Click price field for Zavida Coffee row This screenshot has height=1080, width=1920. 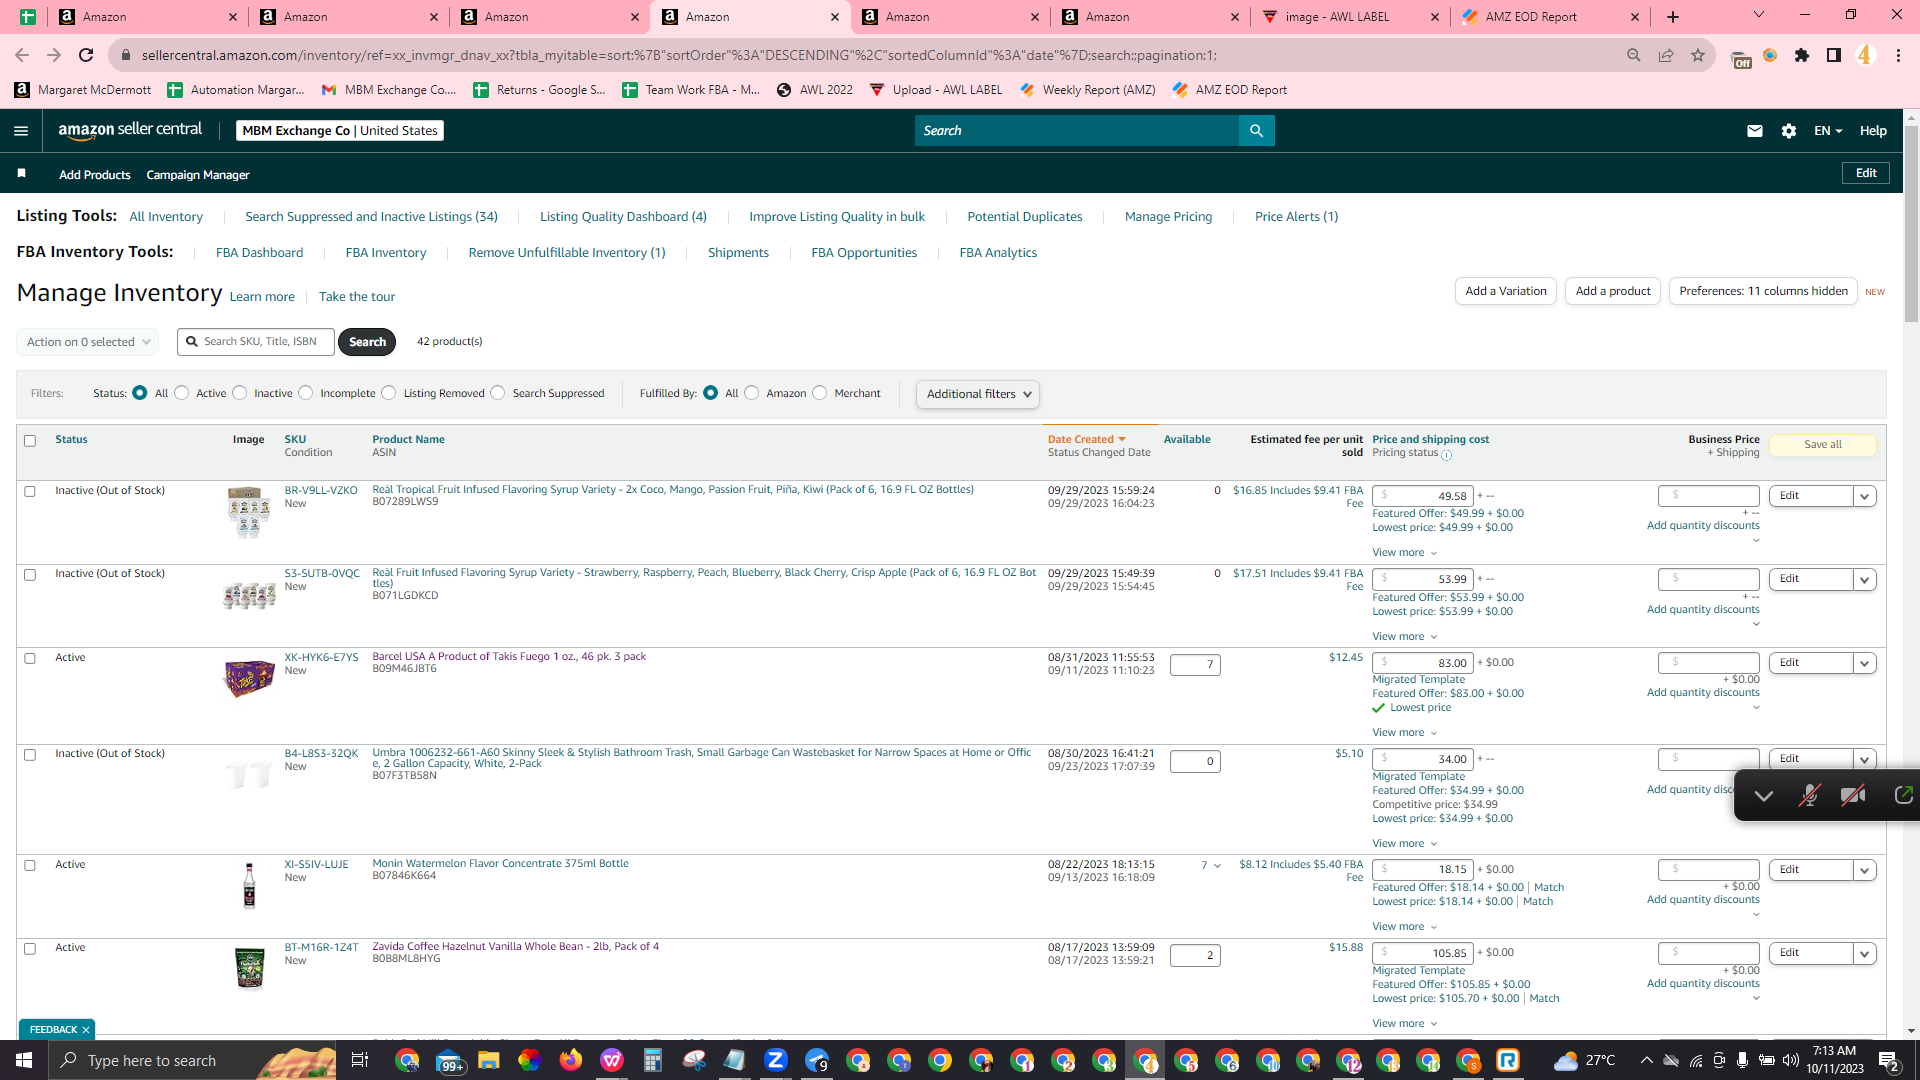(x=1422, y=954)
